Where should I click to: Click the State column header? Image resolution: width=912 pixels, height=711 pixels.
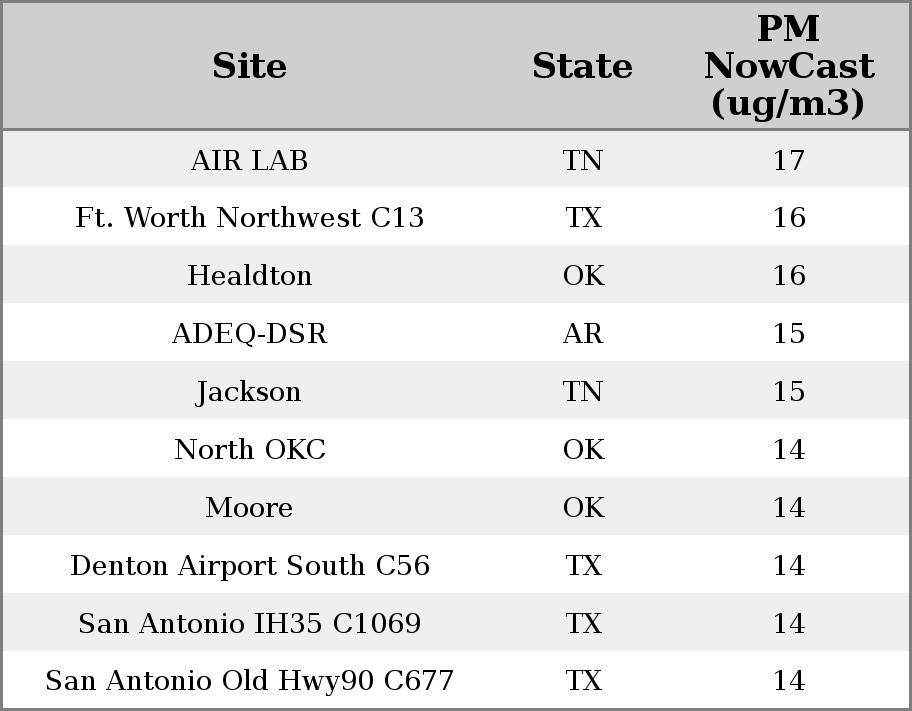[582, 67]
